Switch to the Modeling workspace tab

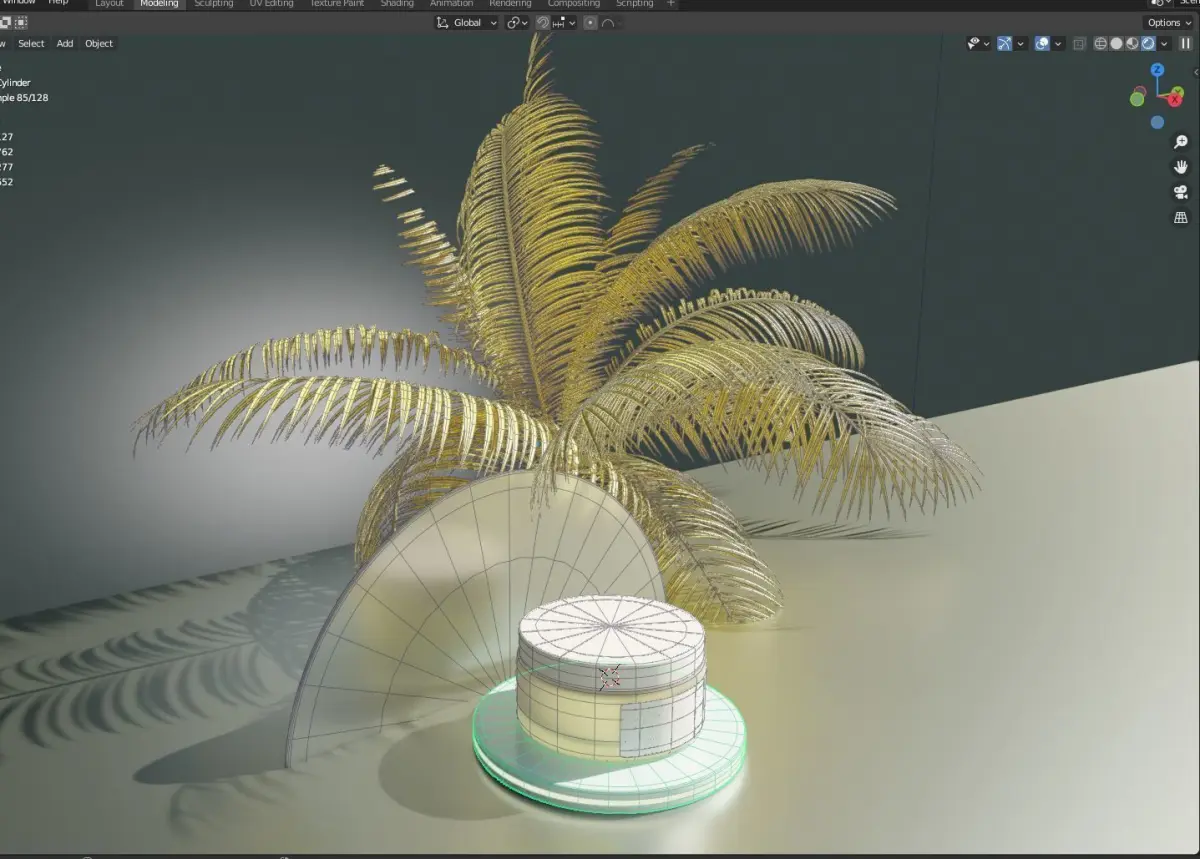[x=159, y=4]
